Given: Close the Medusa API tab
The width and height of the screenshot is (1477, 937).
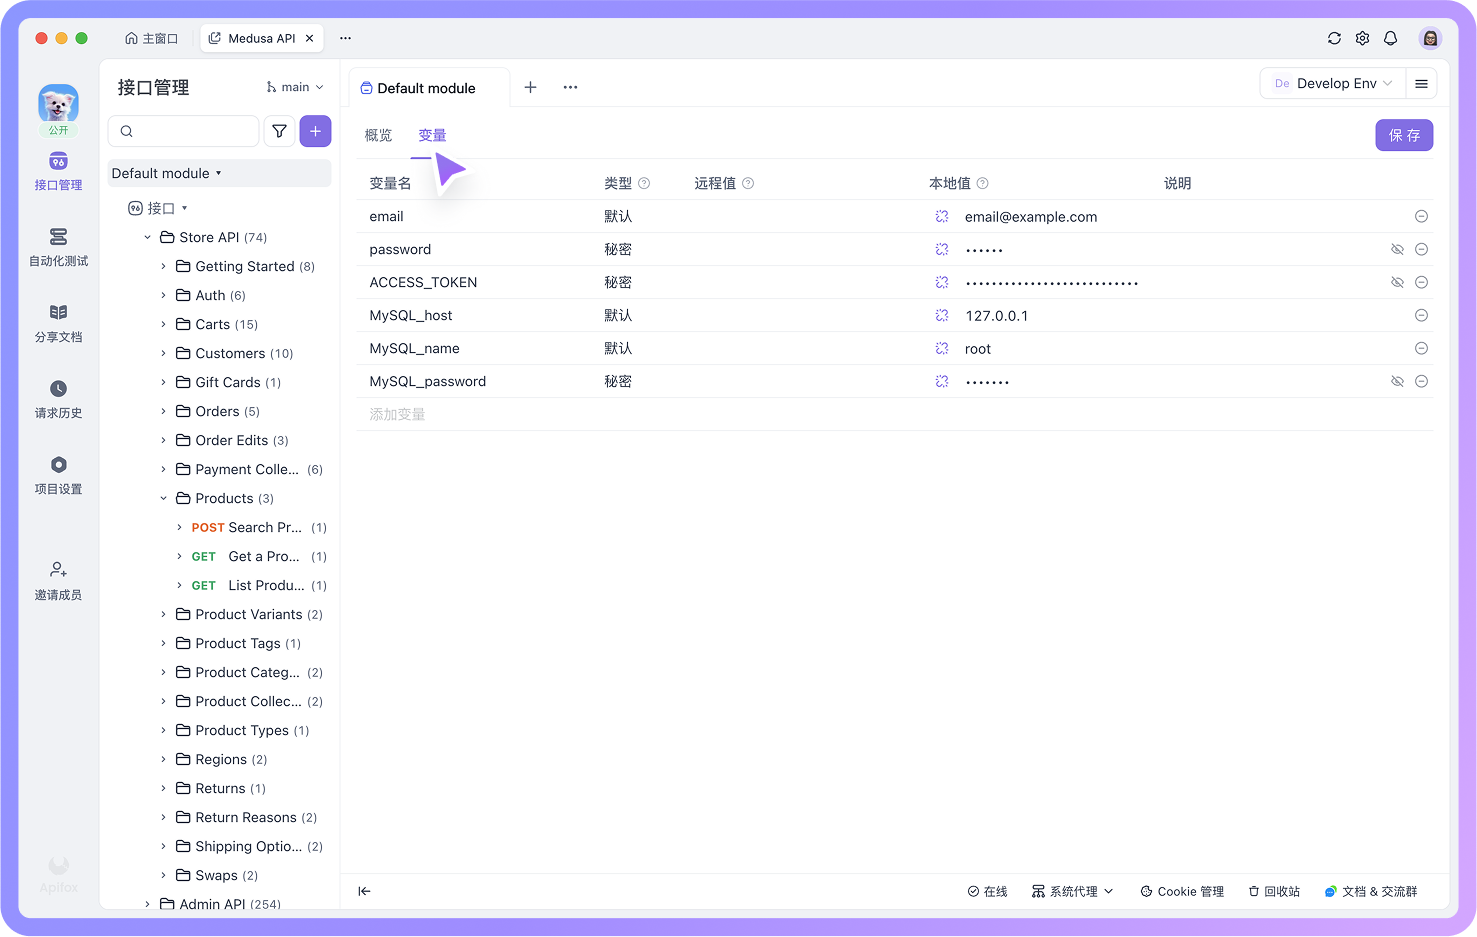Looking at the screenshot, I should [310, 38].
